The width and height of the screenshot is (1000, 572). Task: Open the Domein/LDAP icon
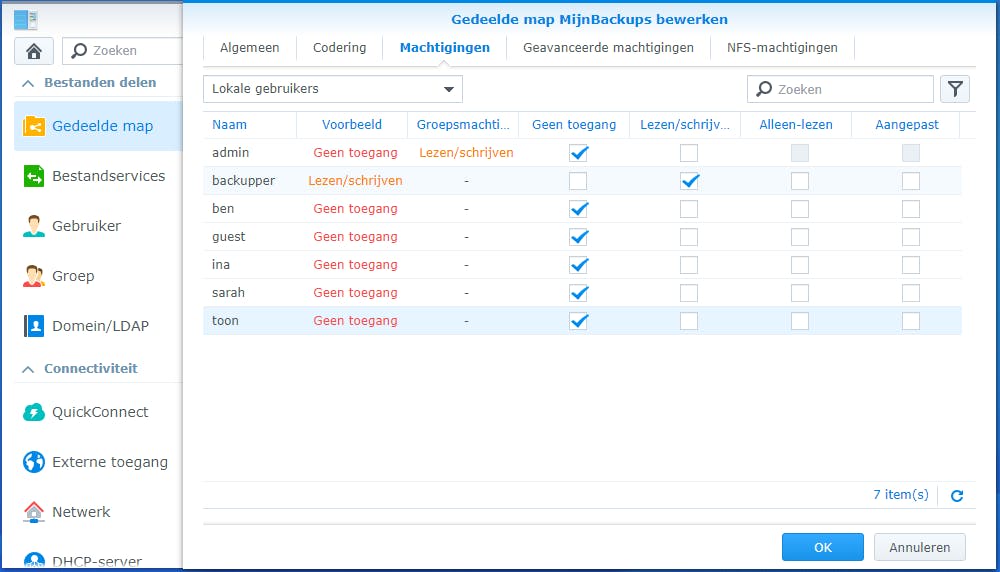click(x=34, y=326)
